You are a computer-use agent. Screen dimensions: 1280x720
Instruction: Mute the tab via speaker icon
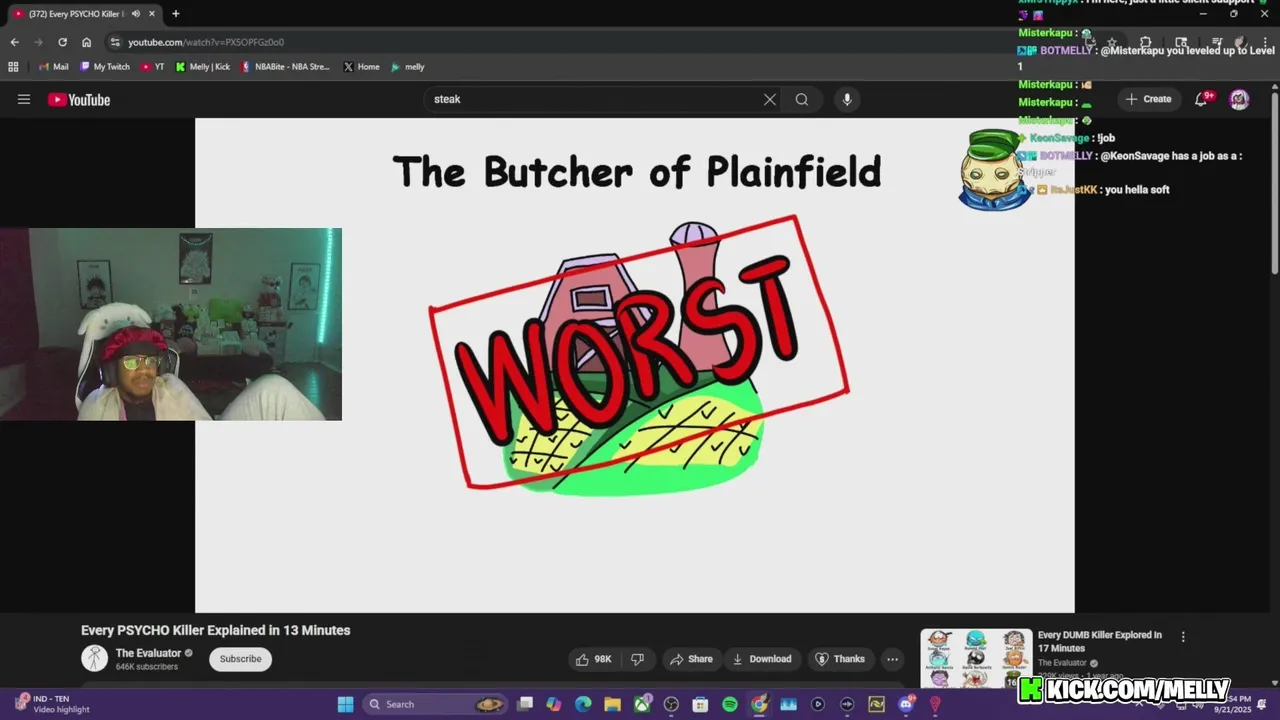[135, 14]
